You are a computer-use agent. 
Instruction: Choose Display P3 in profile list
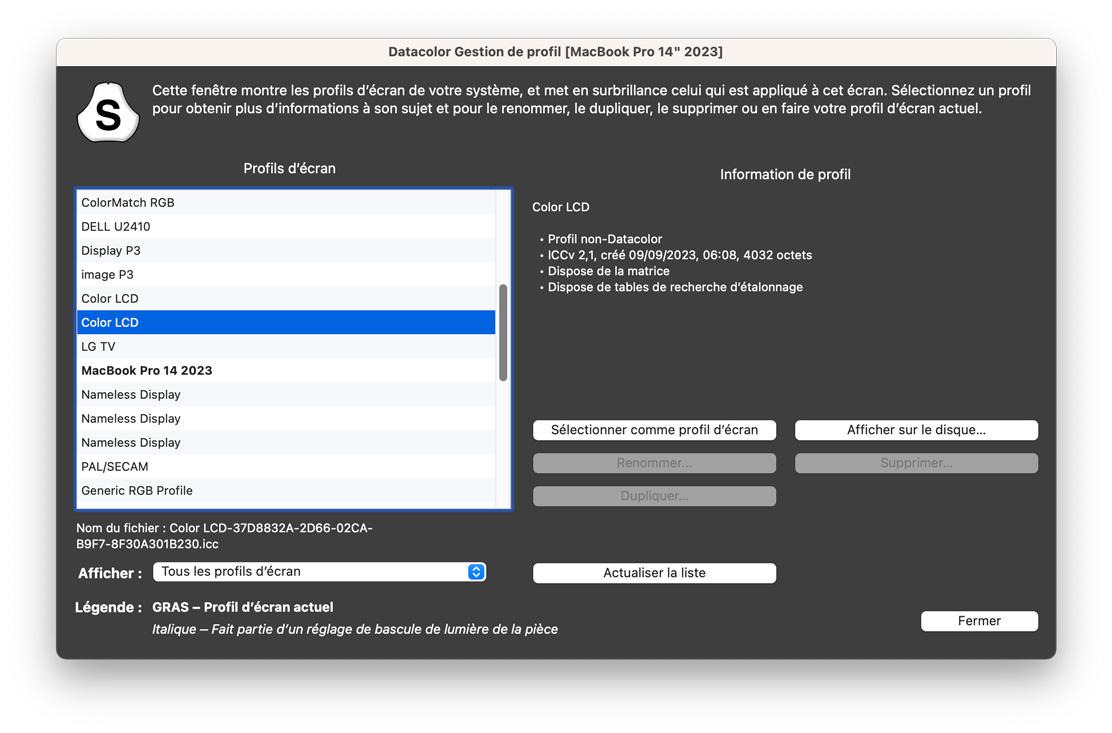(x=286, y=251)
